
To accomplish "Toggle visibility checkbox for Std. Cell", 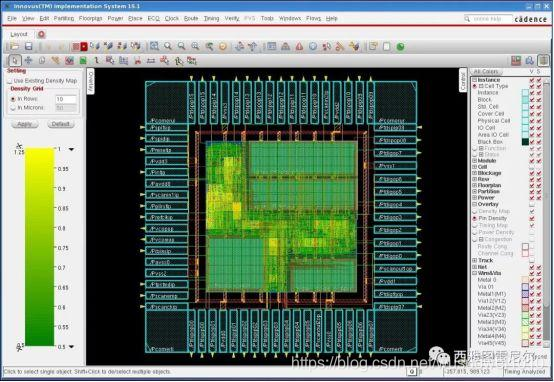I will click(x=532, y=107).
